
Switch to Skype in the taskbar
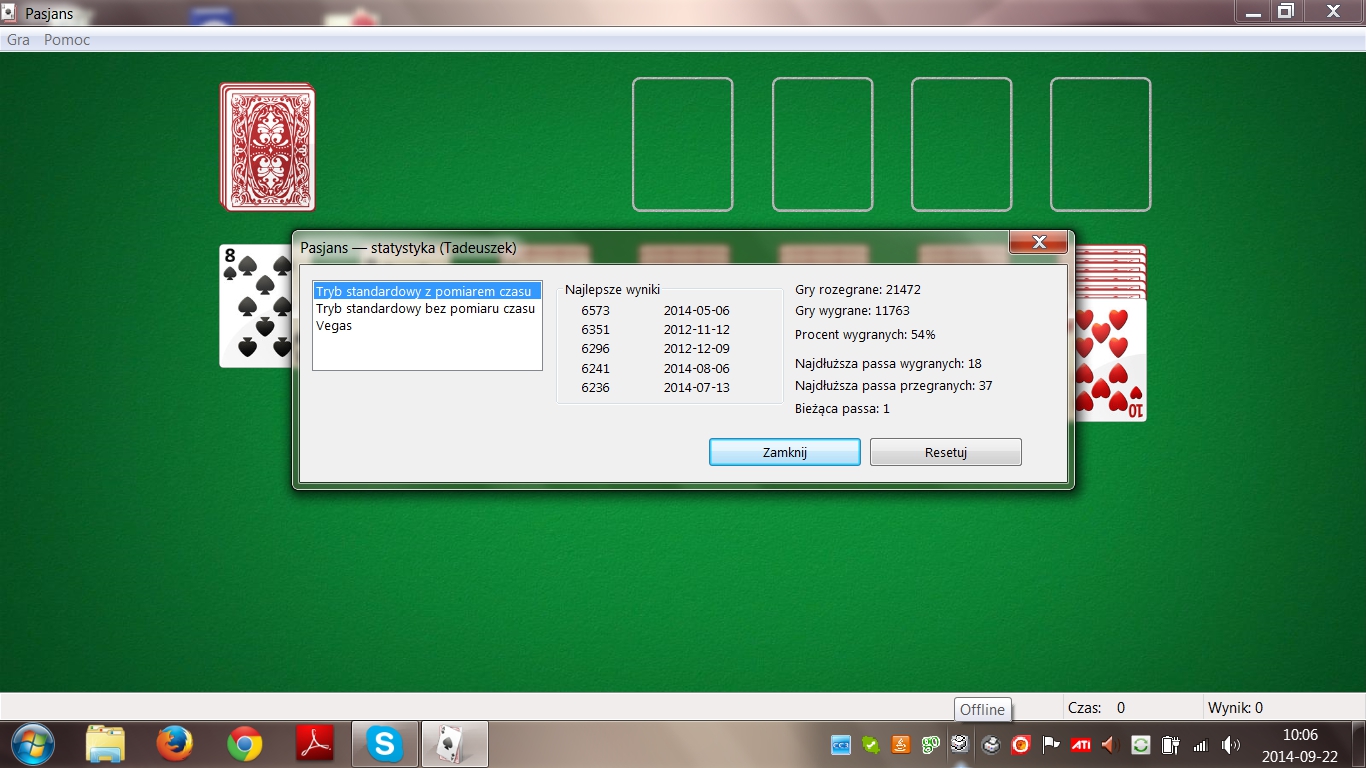tap(384, 744)
